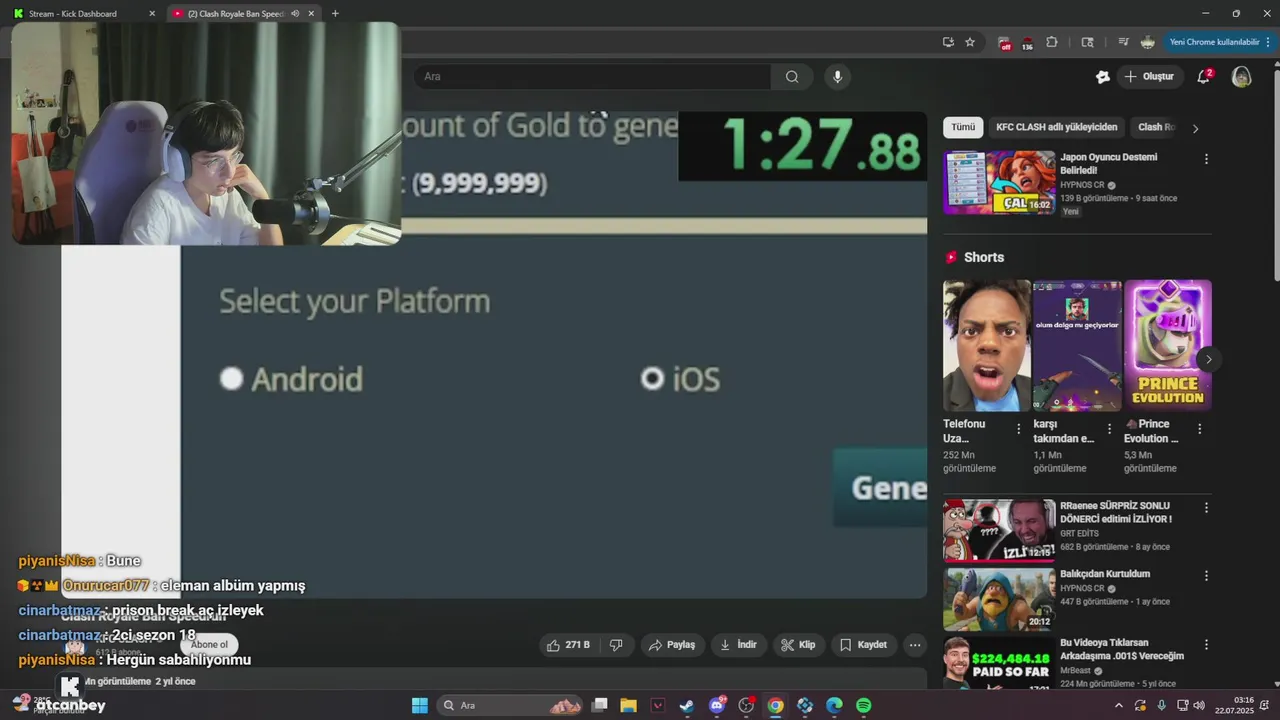The height and width of the screenshot is (720, 1280).
Task: Open the Chrome profile avatar
Action: tap(1147, 42)
